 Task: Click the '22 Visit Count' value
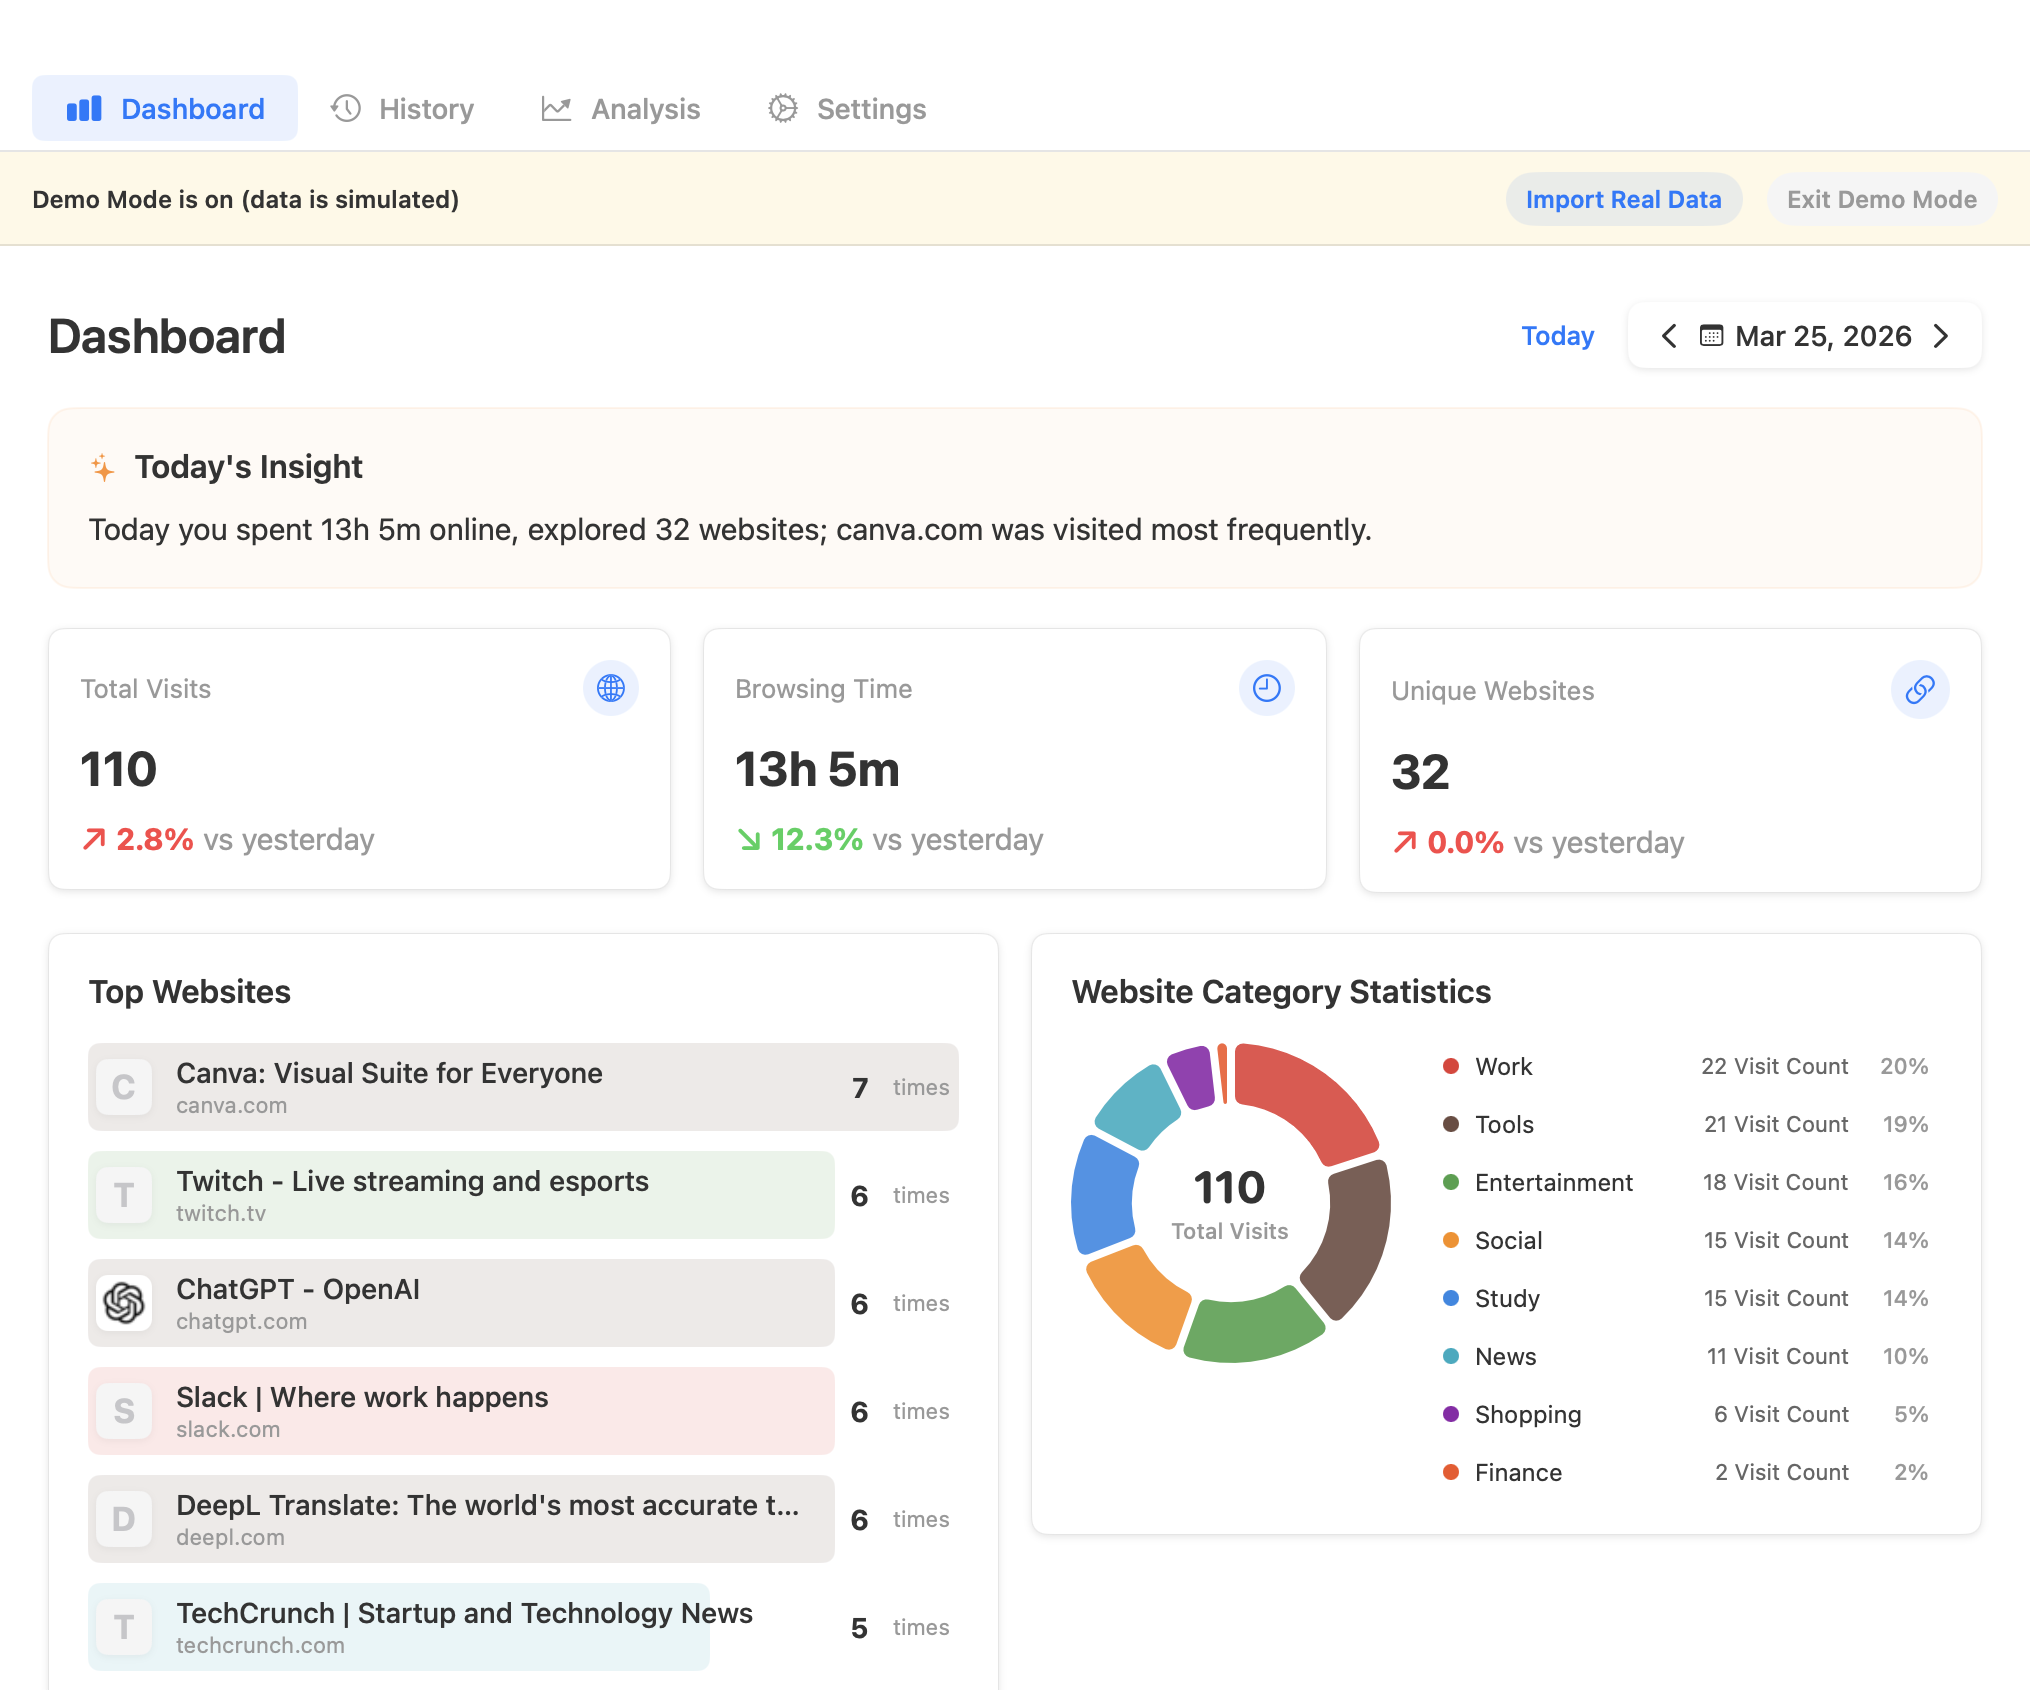click(x=1775, y=1066)
